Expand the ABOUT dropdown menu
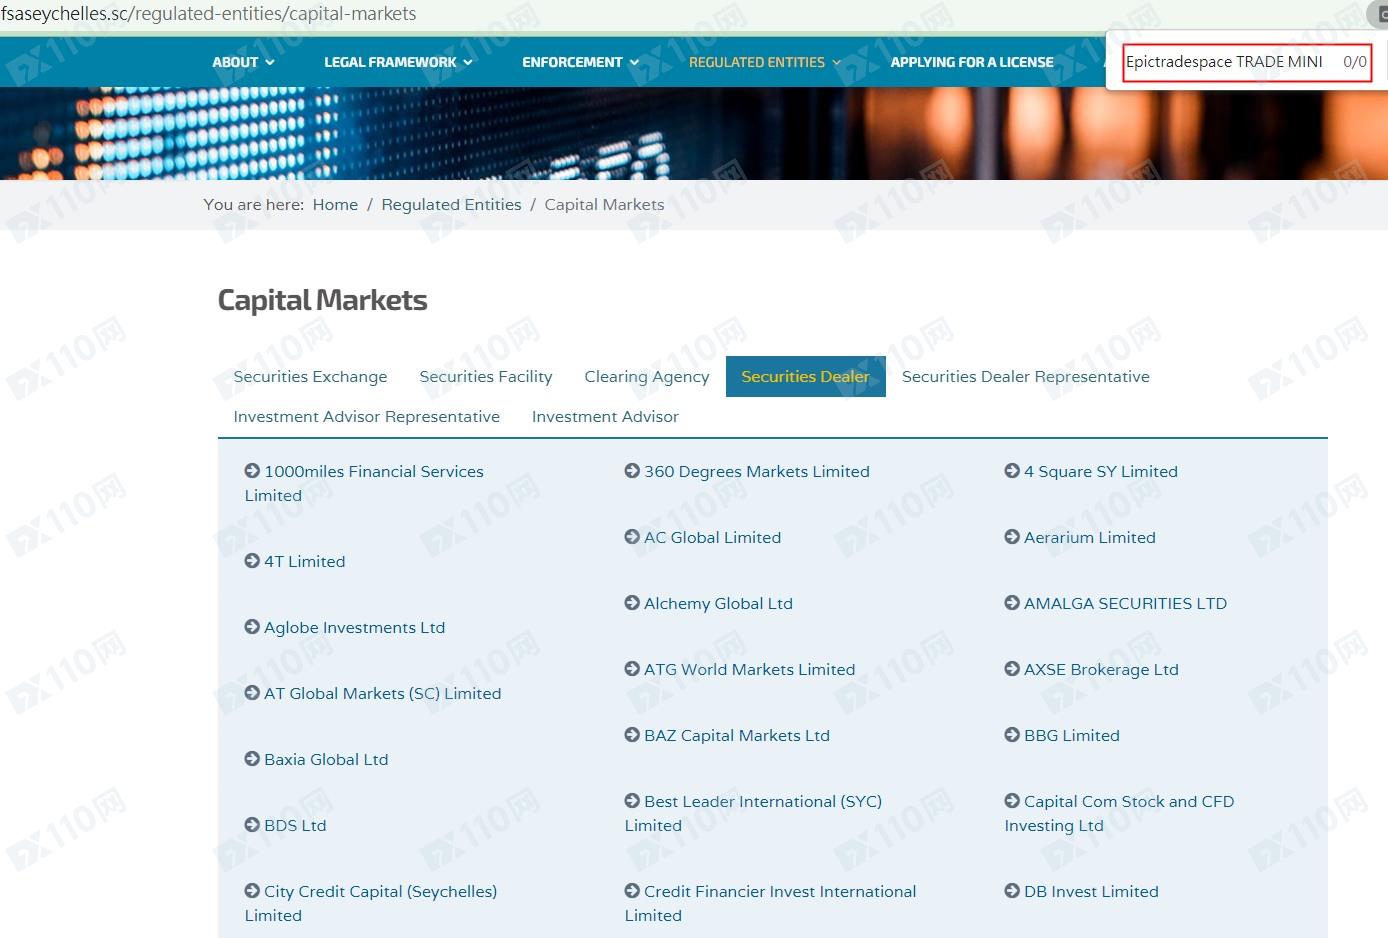 click(x=243, y=62)
